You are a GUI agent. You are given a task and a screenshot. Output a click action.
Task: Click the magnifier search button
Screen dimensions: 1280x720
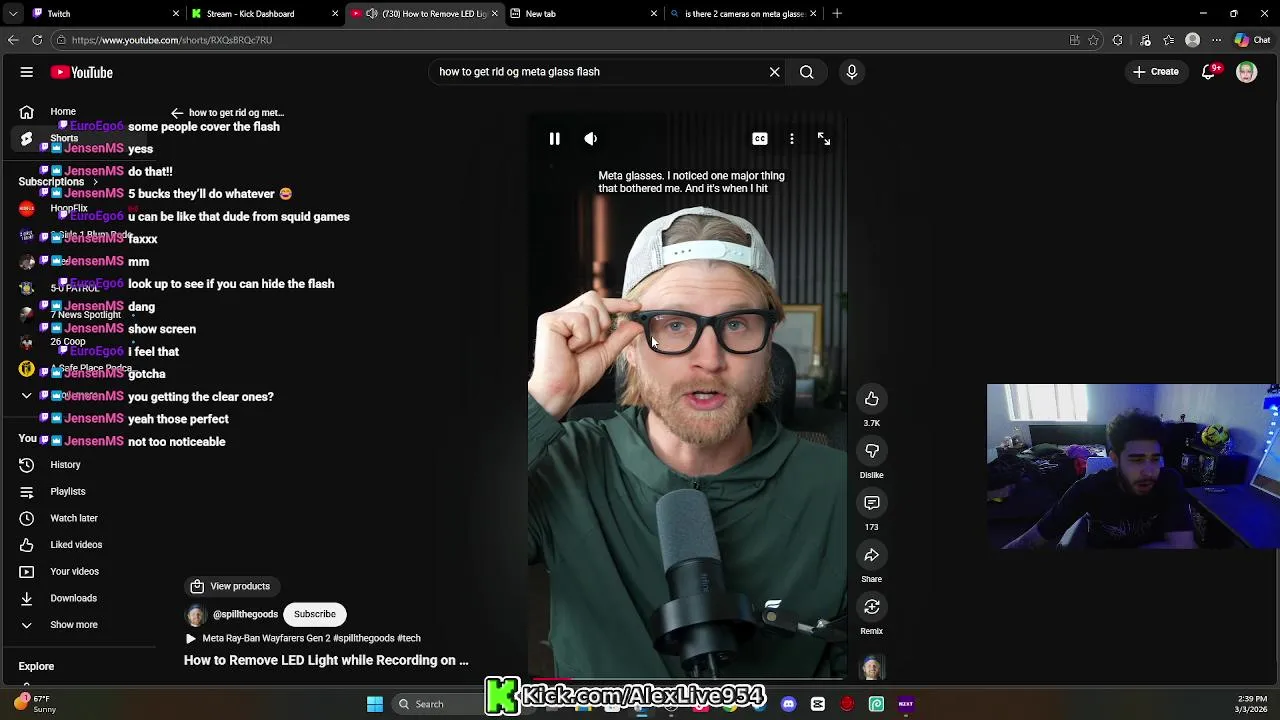point(806,72)
